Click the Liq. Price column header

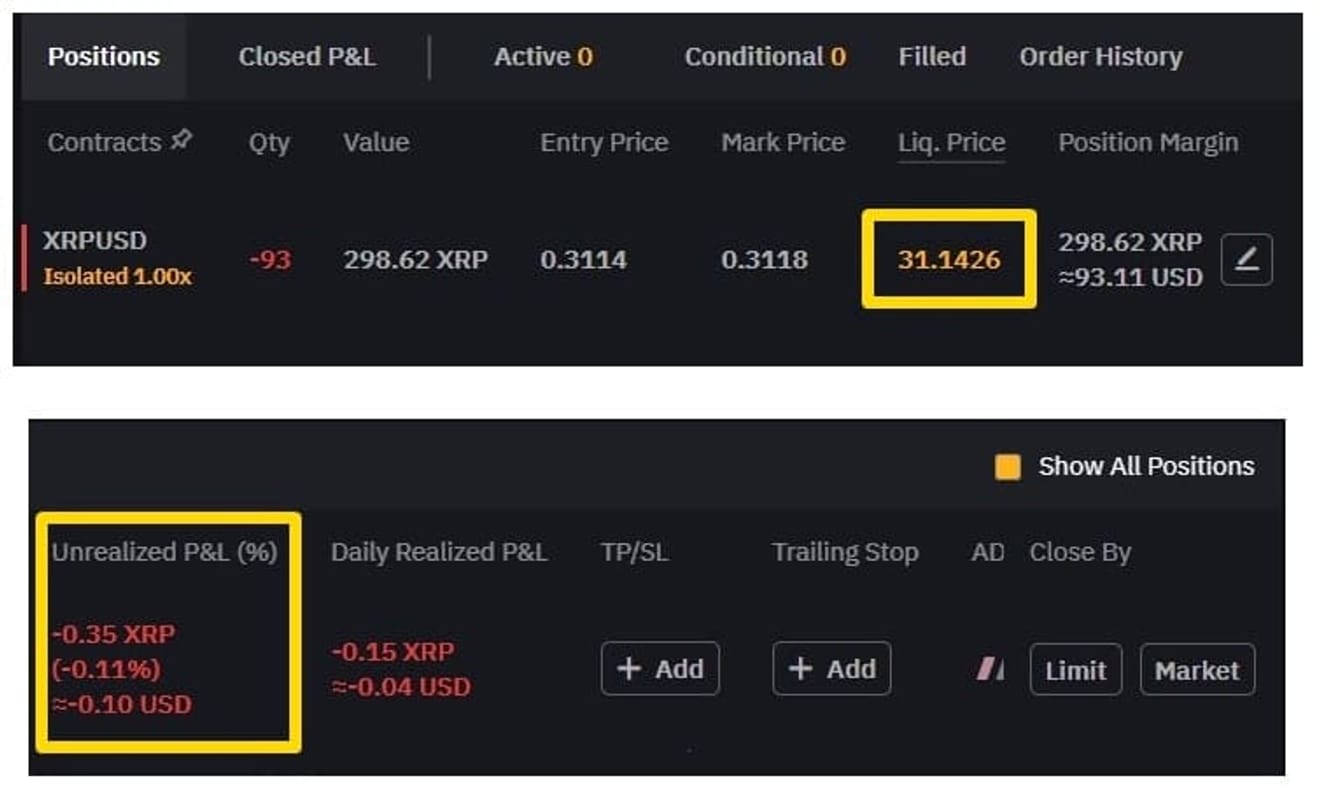(x=951, y=143)
